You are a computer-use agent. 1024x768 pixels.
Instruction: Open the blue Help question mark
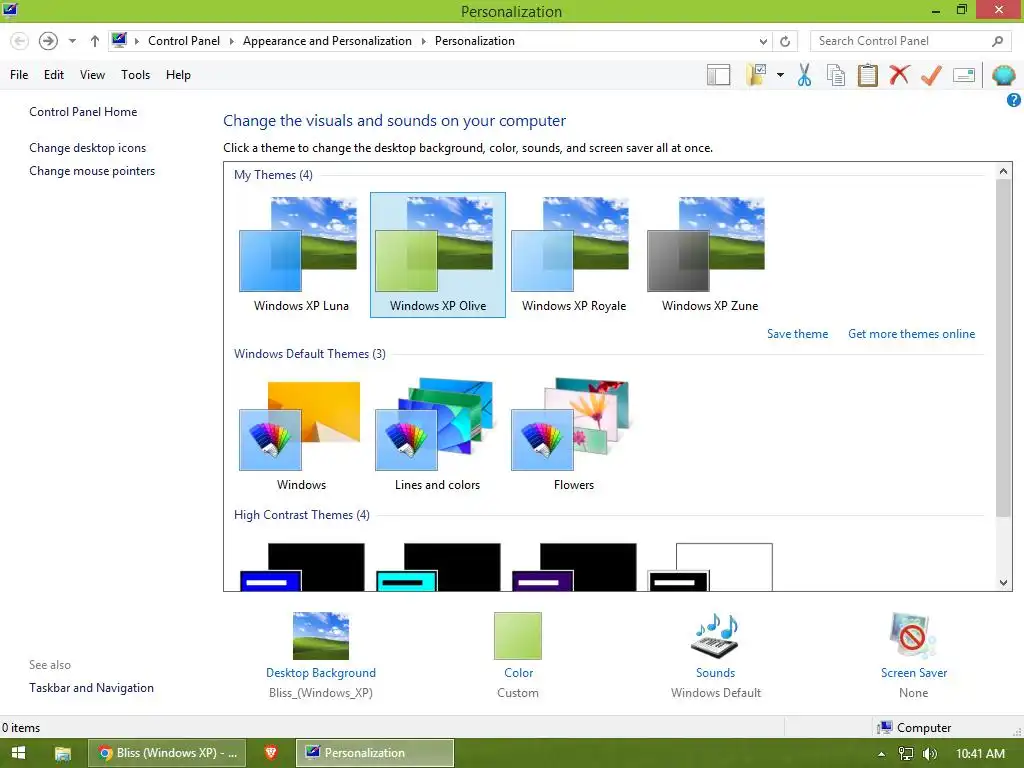pos(1014,100)
